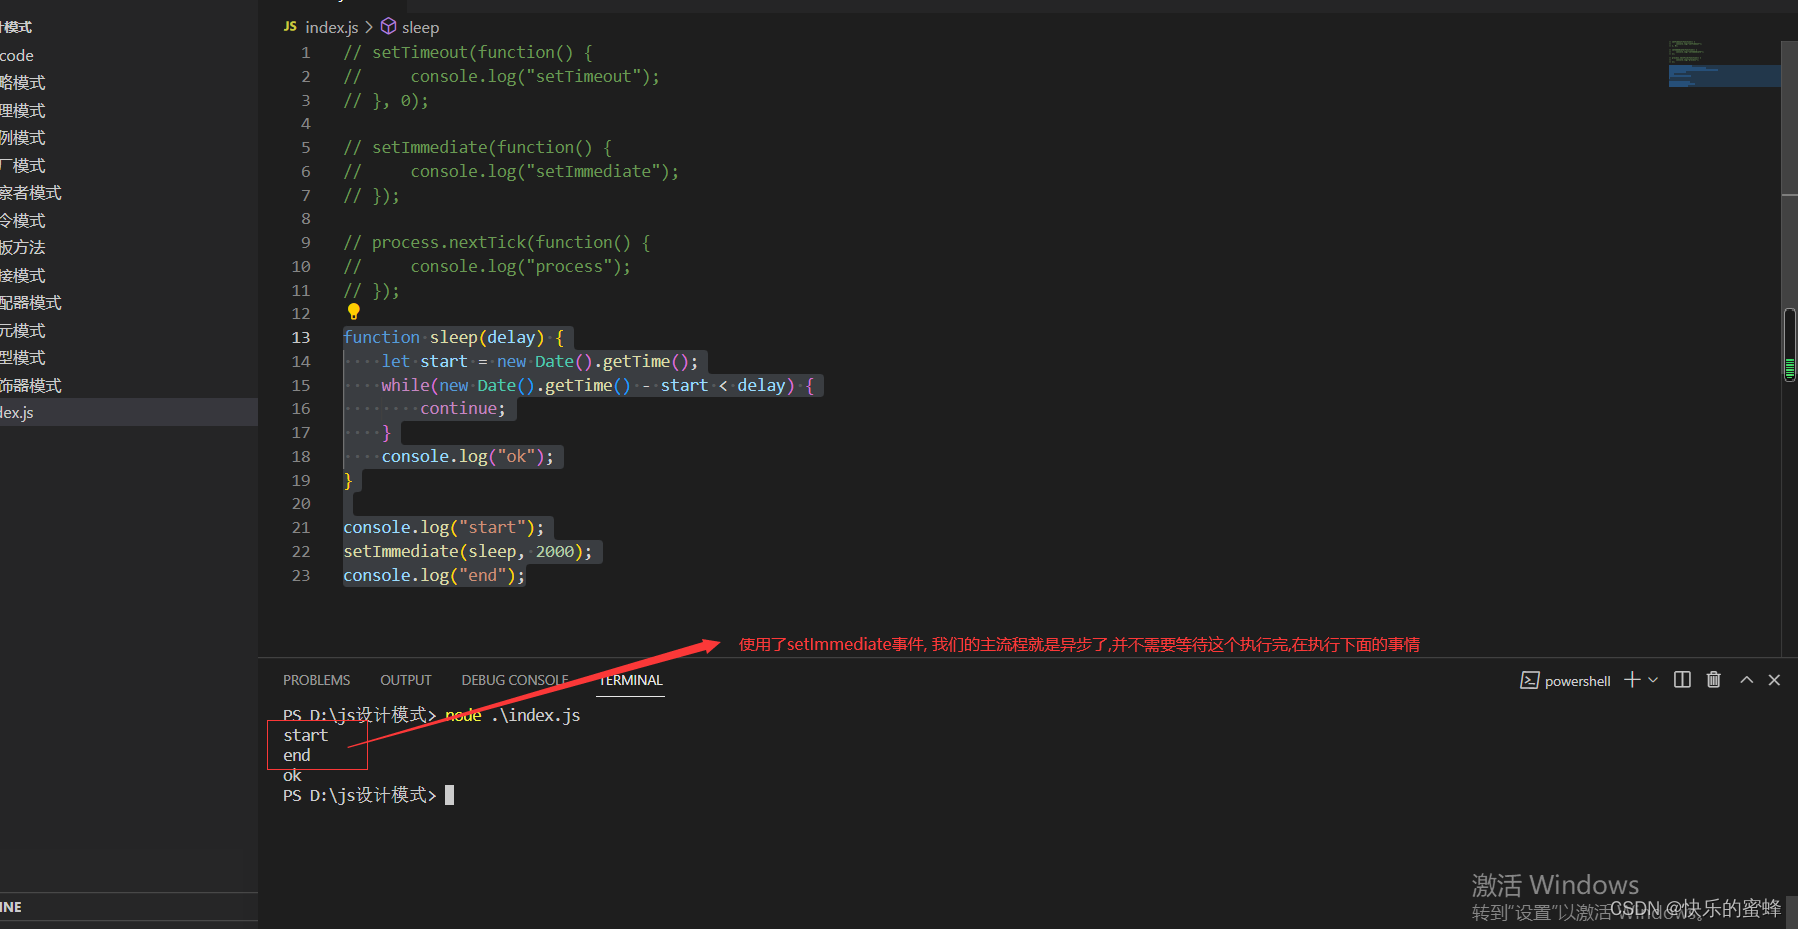The height and width of the screenshot is (929, 1798).
Task: Click the let start = new Date line
Action: (540, 361)
